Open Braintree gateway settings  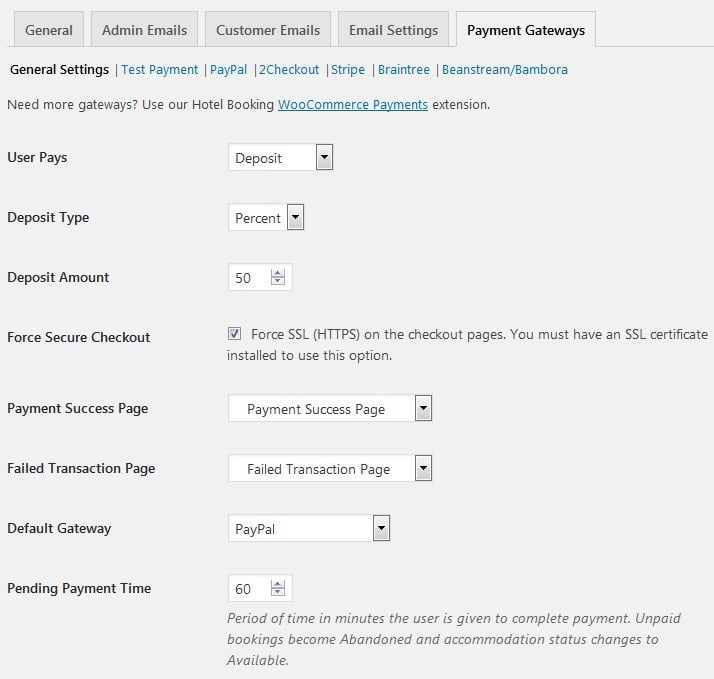pyautogui.click(x=404, y=70)
